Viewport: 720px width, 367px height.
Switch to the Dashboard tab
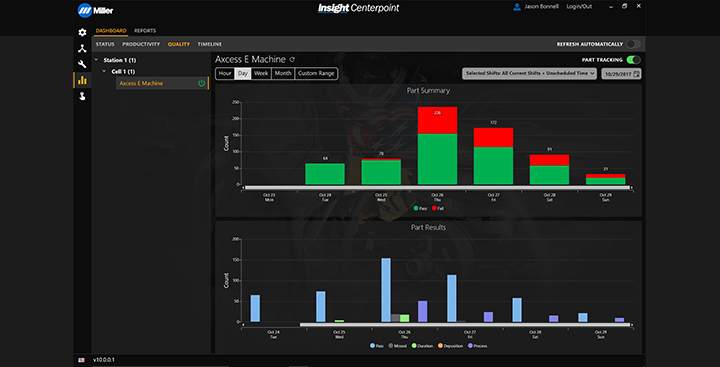coord(111,31)
